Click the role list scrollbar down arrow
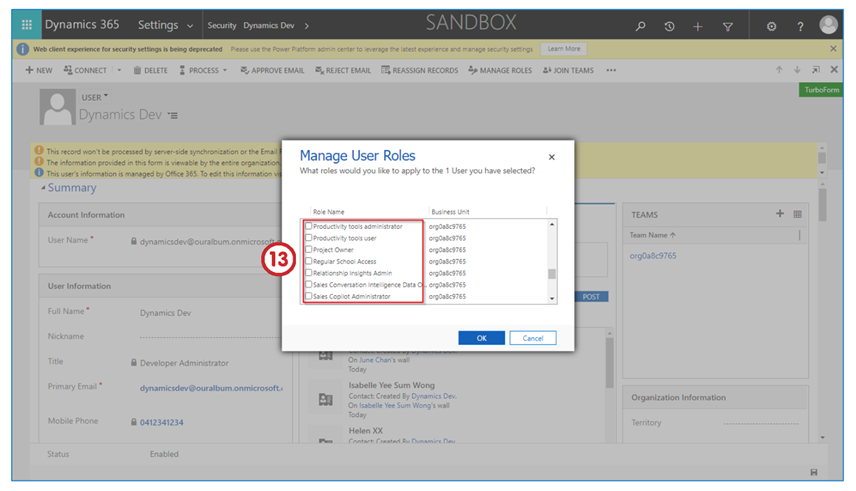The height and width of the screenshot is (491, 856). (x=552, y=298)
